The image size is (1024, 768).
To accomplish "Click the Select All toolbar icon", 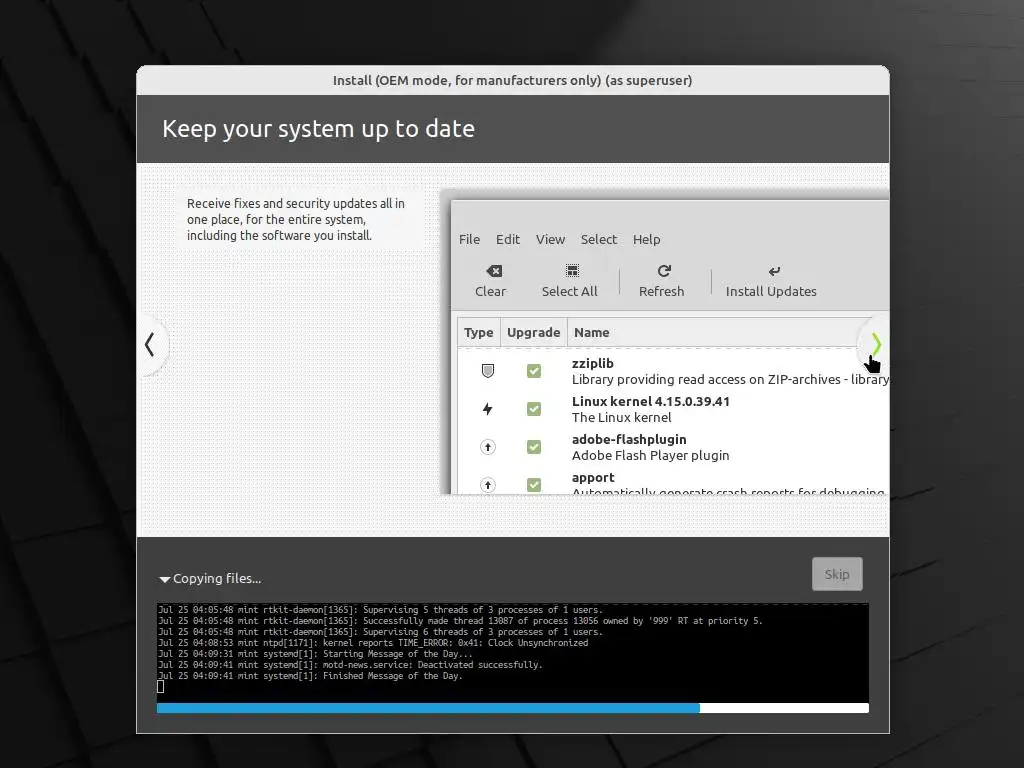I will click(572, 271).
